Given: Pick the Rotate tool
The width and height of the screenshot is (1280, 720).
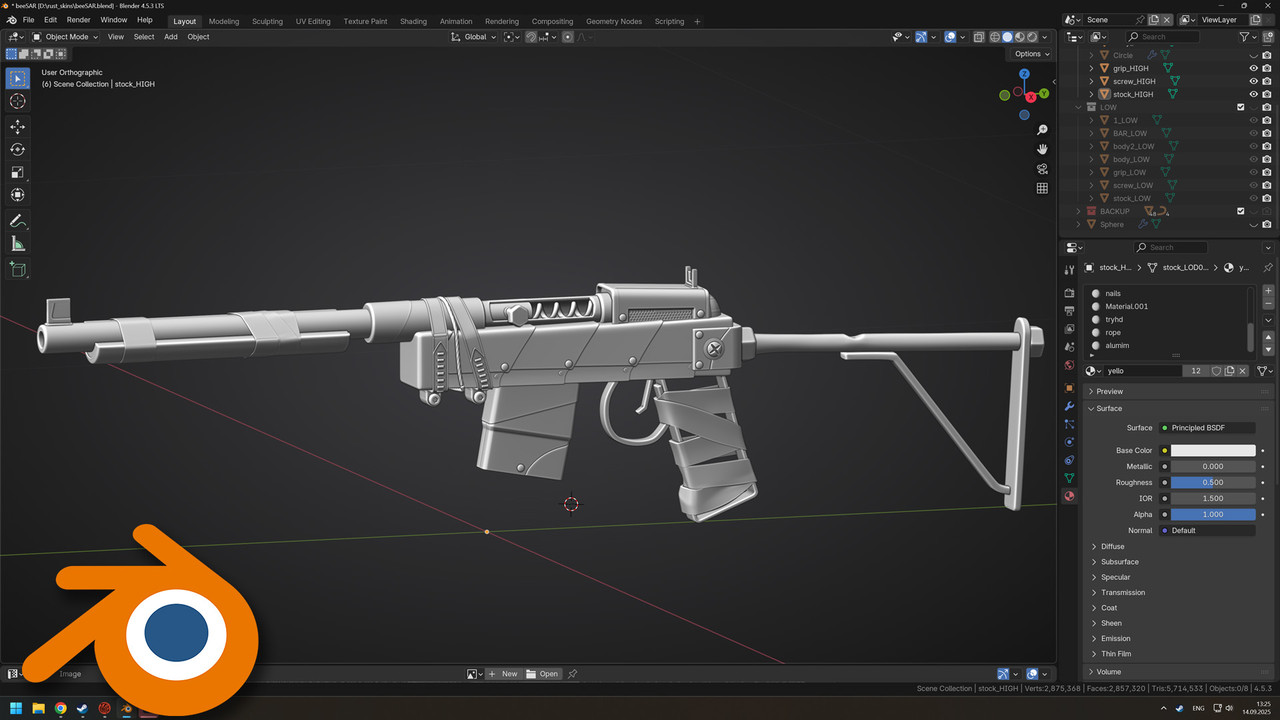Looking at the screenshot, I should click(x=17, y=149).
